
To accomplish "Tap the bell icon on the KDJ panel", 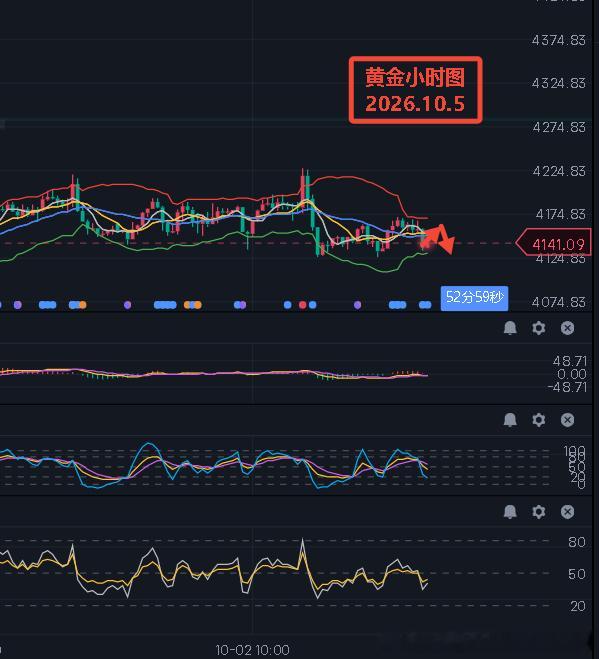I will [x=510, y=420].
